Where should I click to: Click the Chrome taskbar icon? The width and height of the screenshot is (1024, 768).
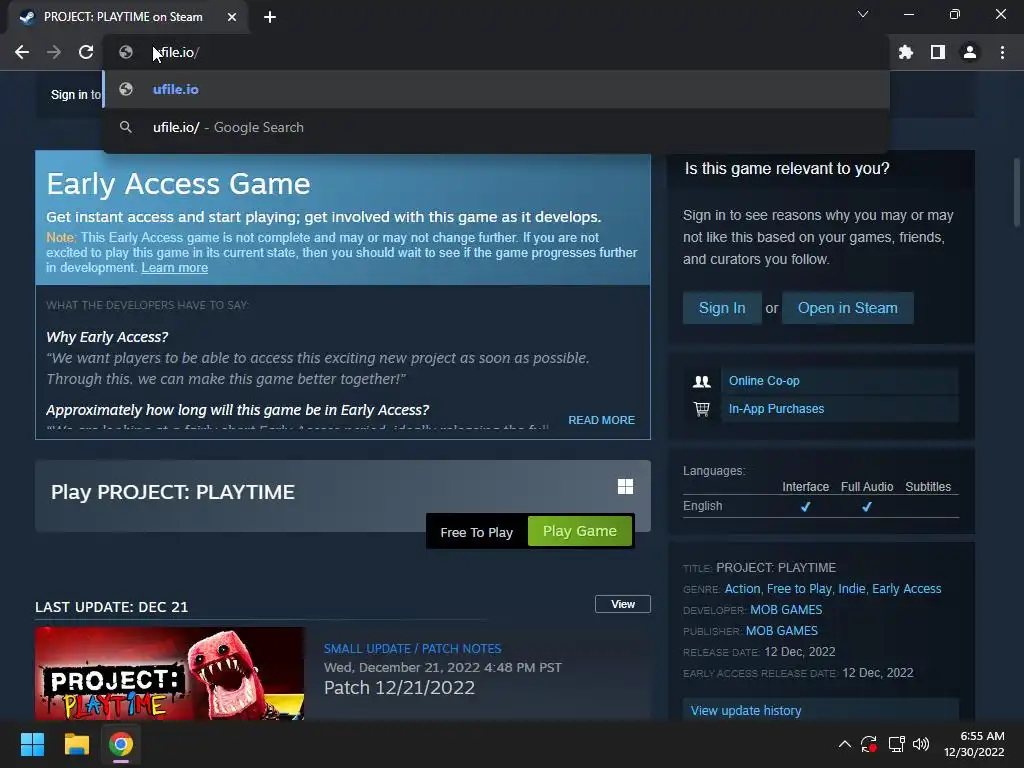(x=121, y=744)
